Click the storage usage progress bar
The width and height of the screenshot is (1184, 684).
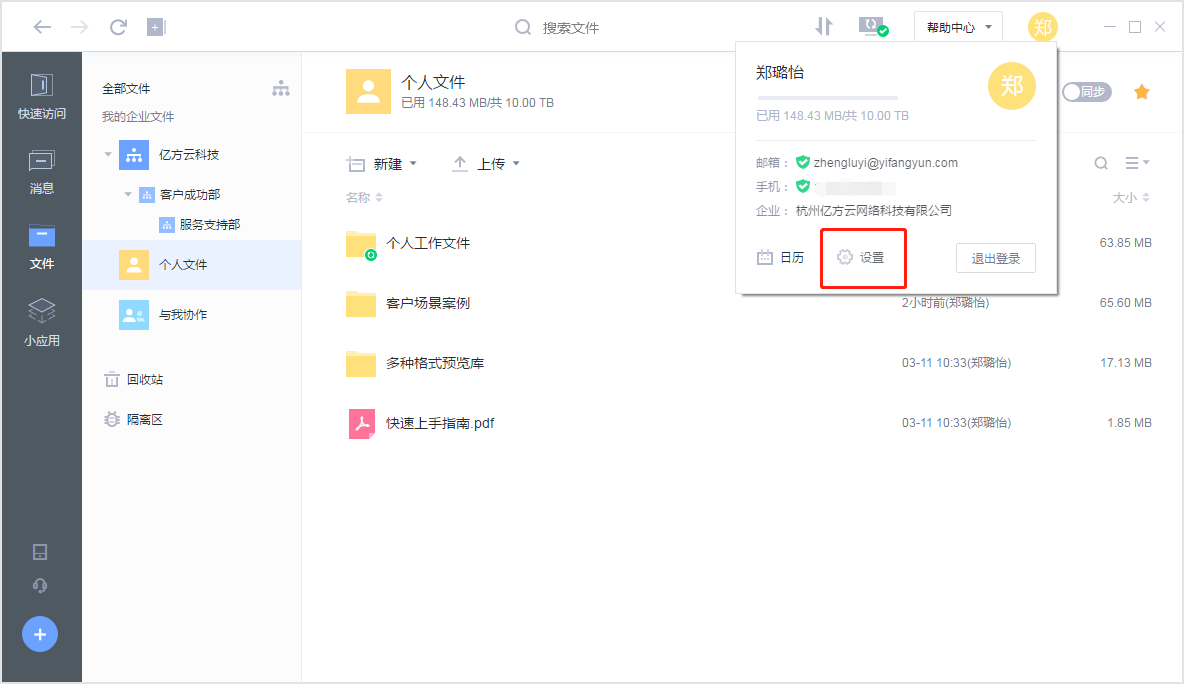click(x=827, y=97)
